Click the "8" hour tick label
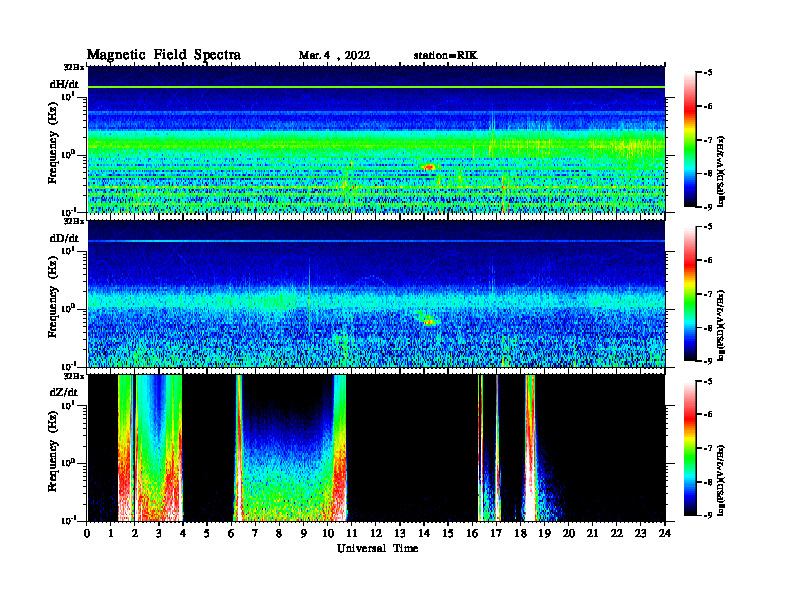The image size is (792, 612). (279, 533)
